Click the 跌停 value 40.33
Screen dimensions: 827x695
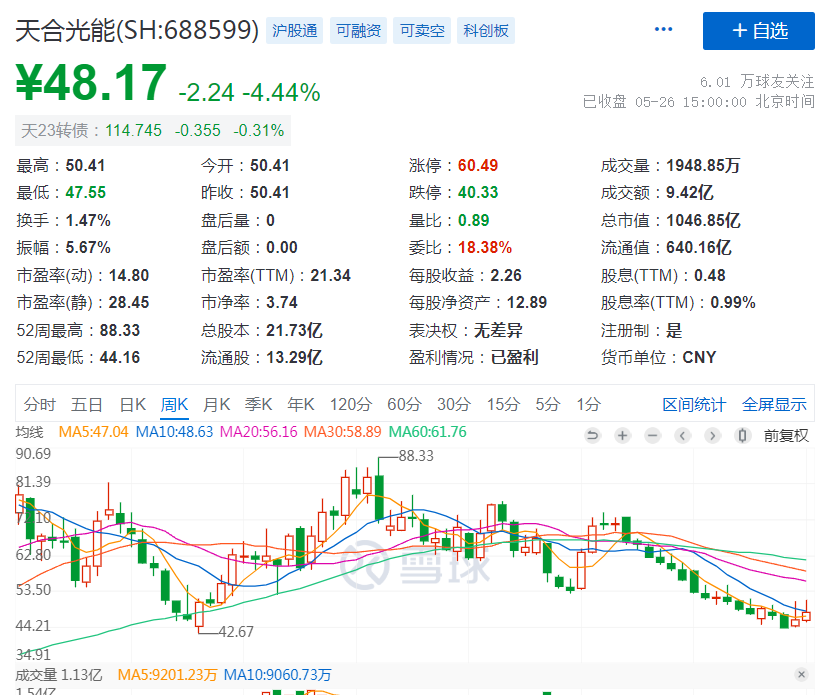[478, 192]
